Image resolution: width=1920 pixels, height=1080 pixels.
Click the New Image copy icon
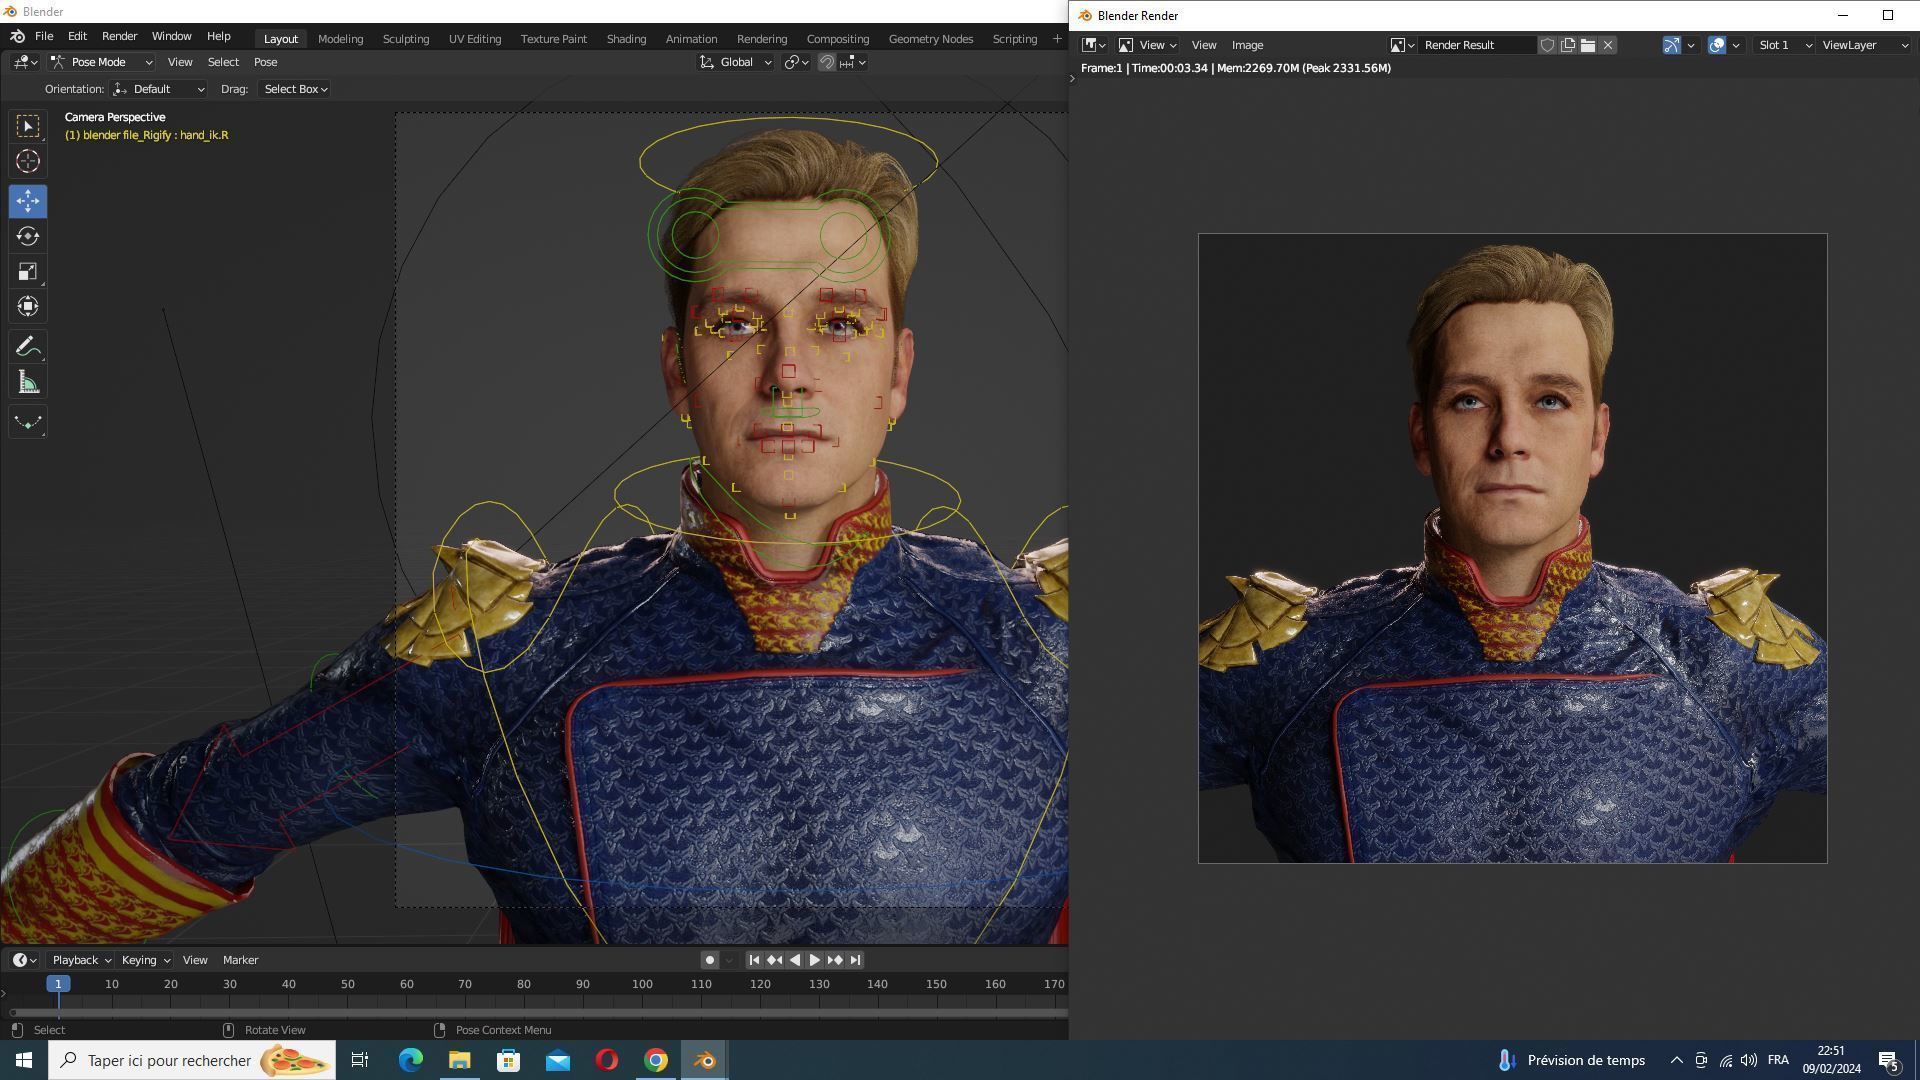click(1568, 45)
